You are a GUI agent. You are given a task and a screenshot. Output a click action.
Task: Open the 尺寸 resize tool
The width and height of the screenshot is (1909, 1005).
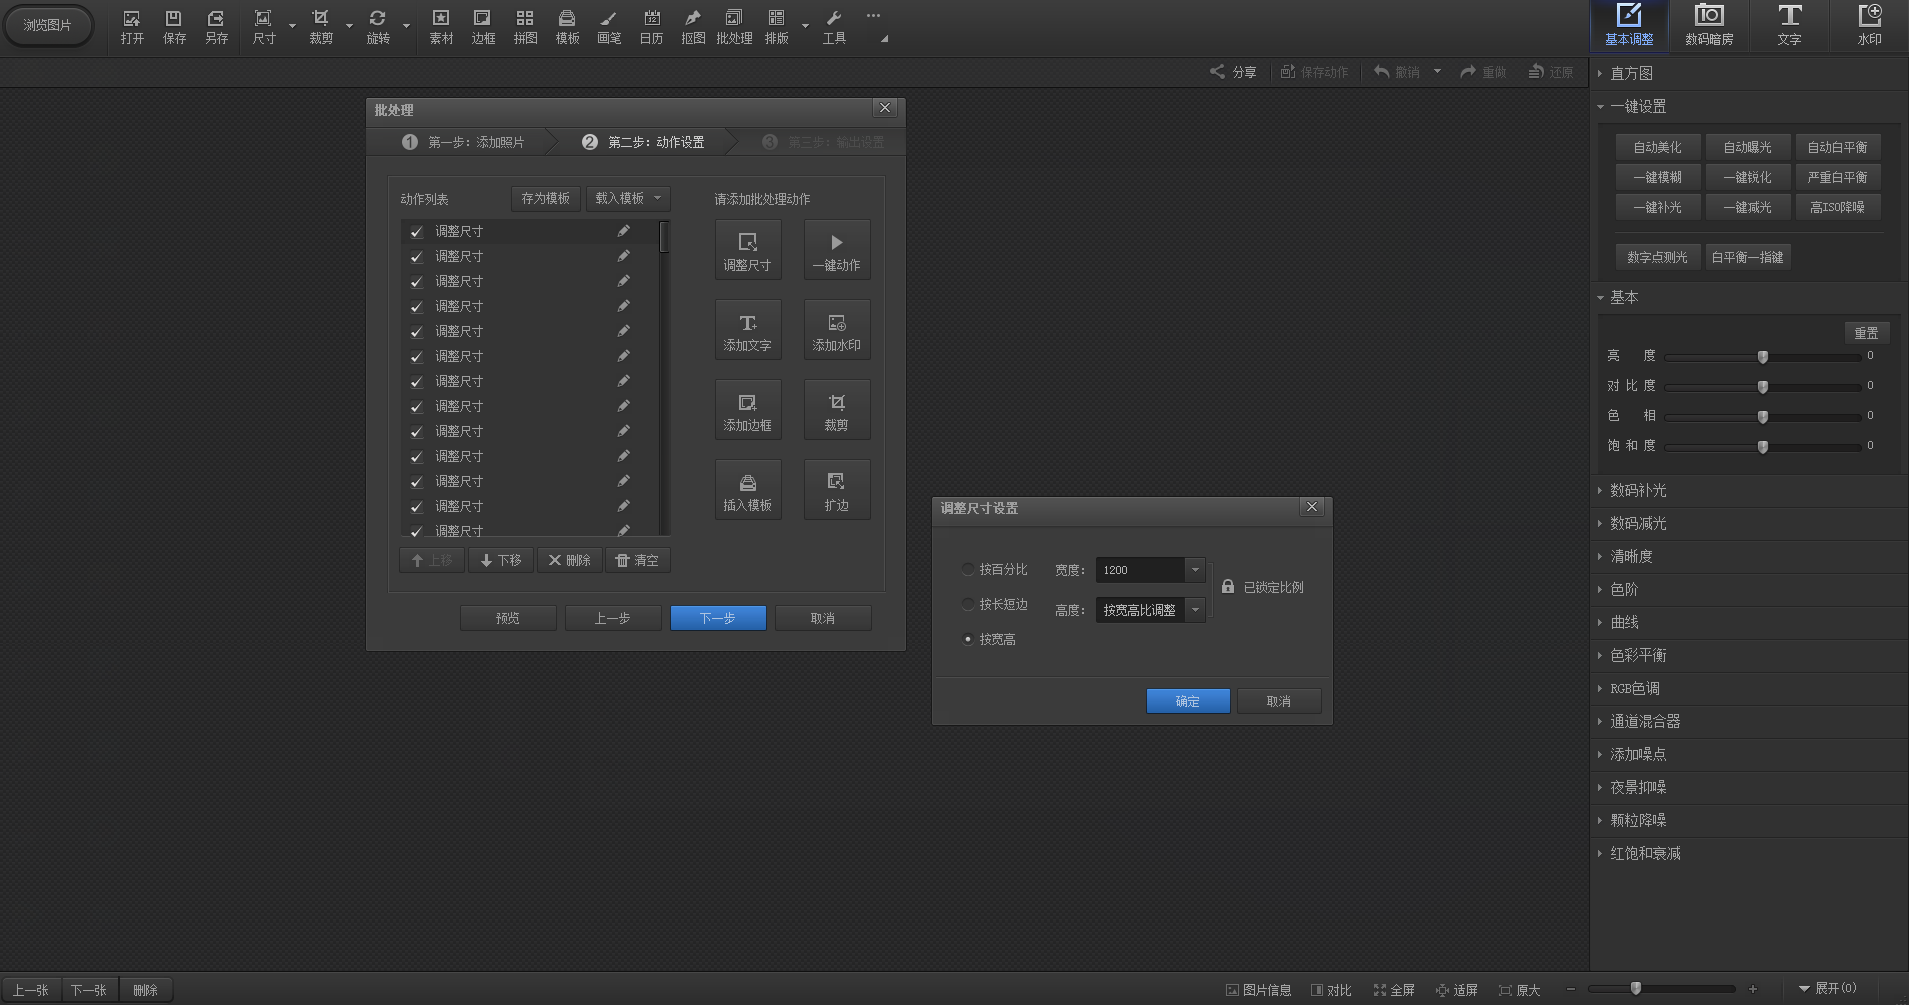pos(263,27)
